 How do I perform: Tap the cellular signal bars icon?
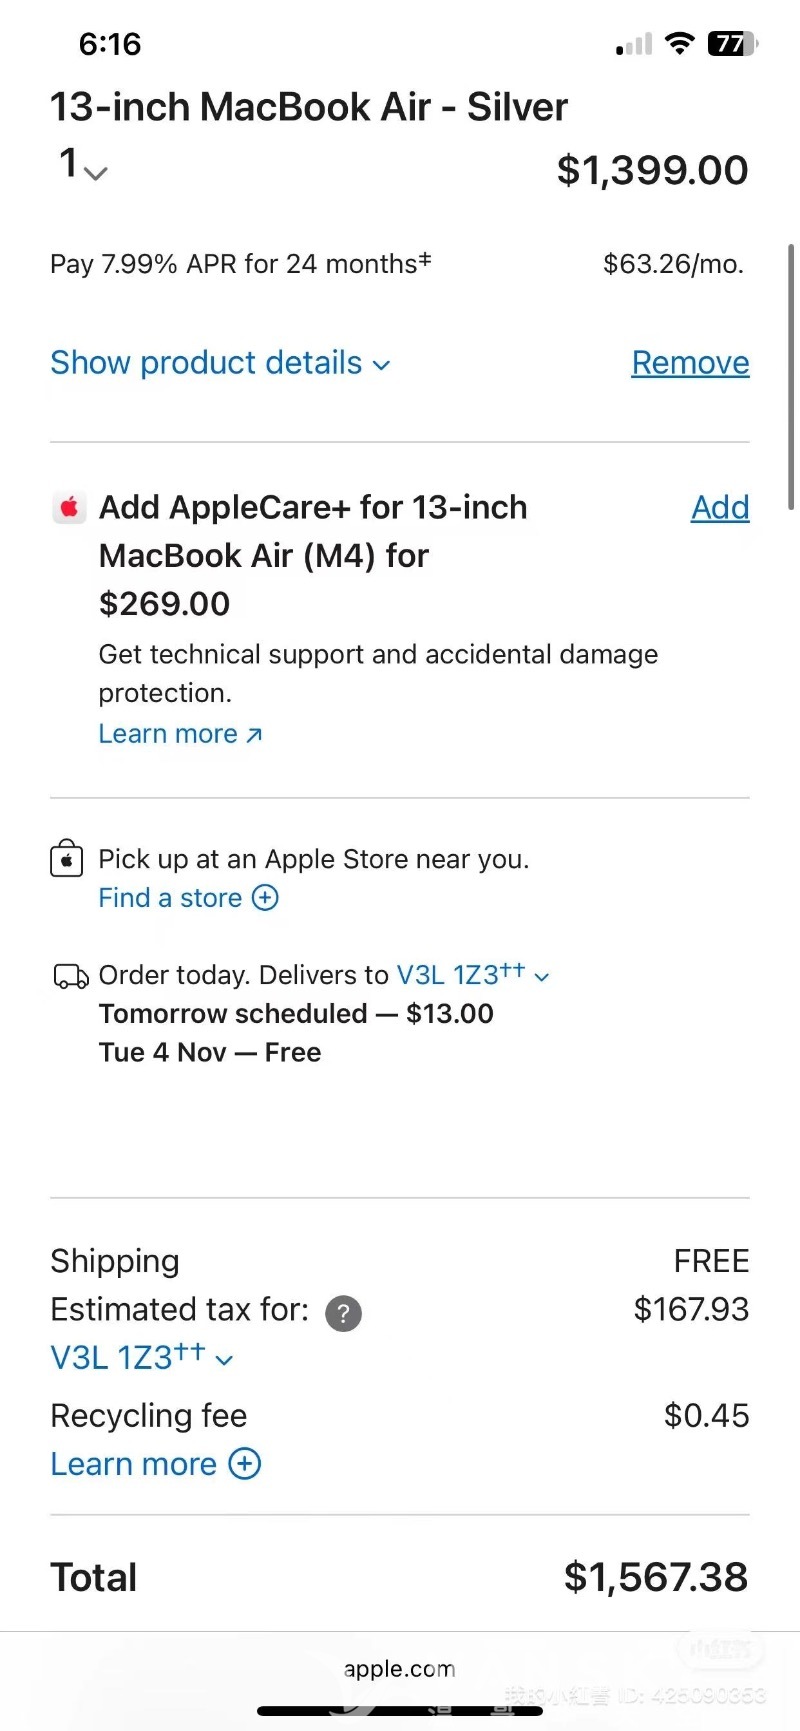click(x=634, y=45)
